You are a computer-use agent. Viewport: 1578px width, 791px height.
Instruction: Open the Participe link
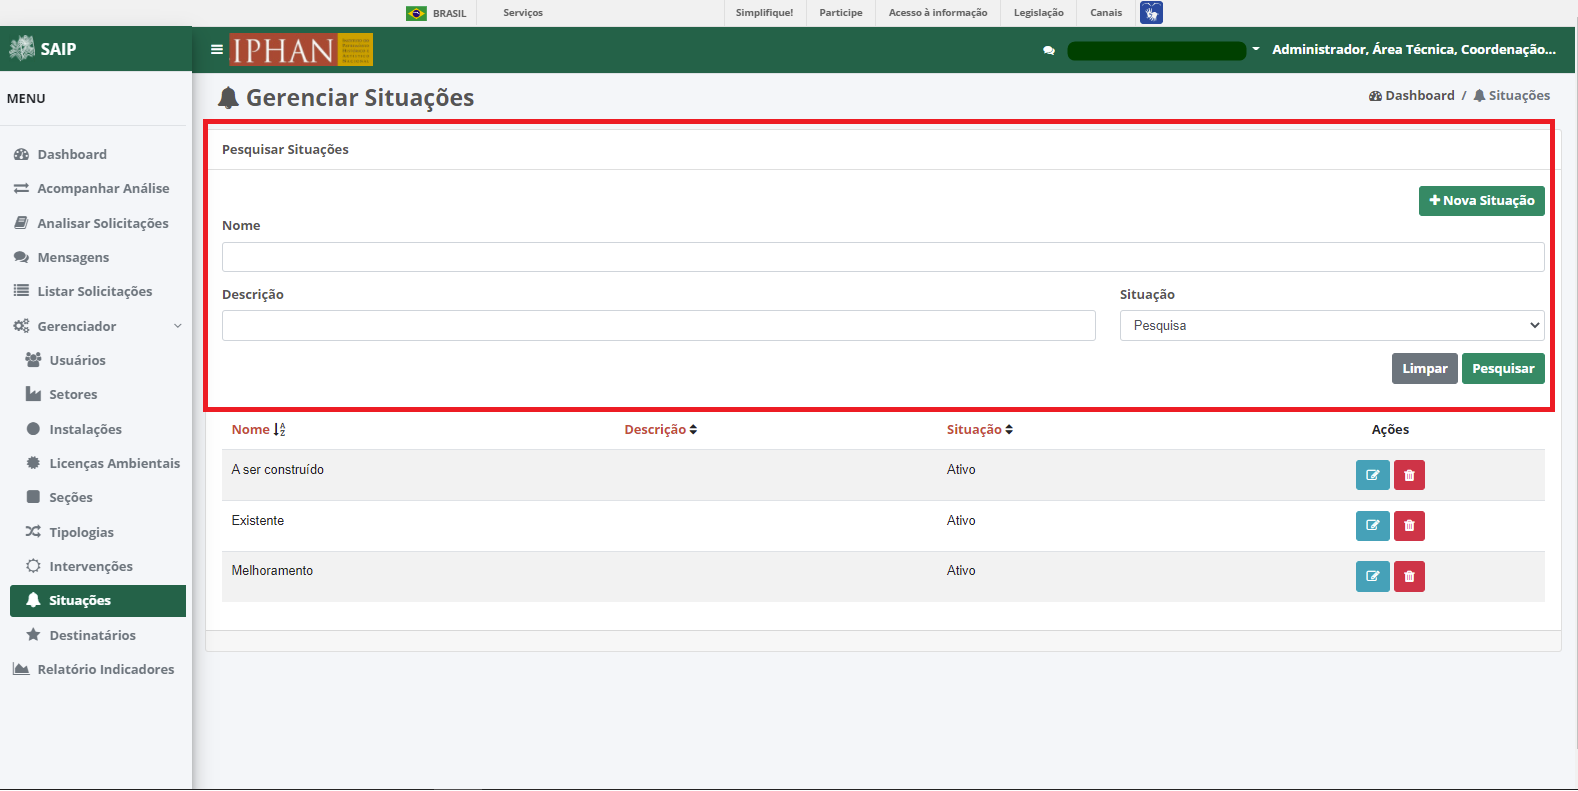840,13
